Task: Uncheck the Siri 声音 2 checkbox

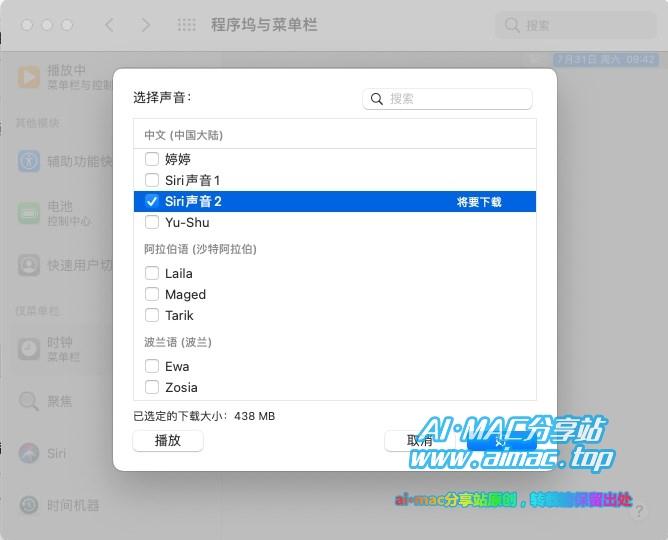Action: click(152, 201)
